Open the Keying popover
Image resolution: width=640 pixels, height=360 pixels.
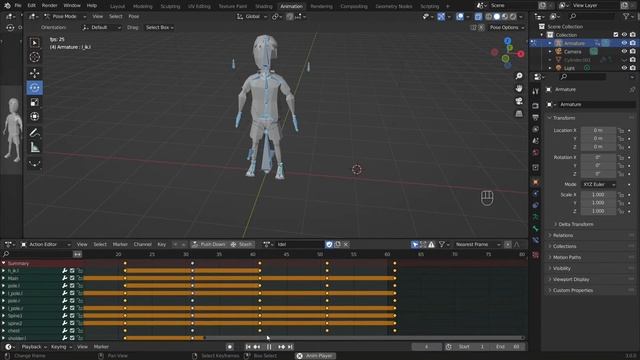click(61, 347)
